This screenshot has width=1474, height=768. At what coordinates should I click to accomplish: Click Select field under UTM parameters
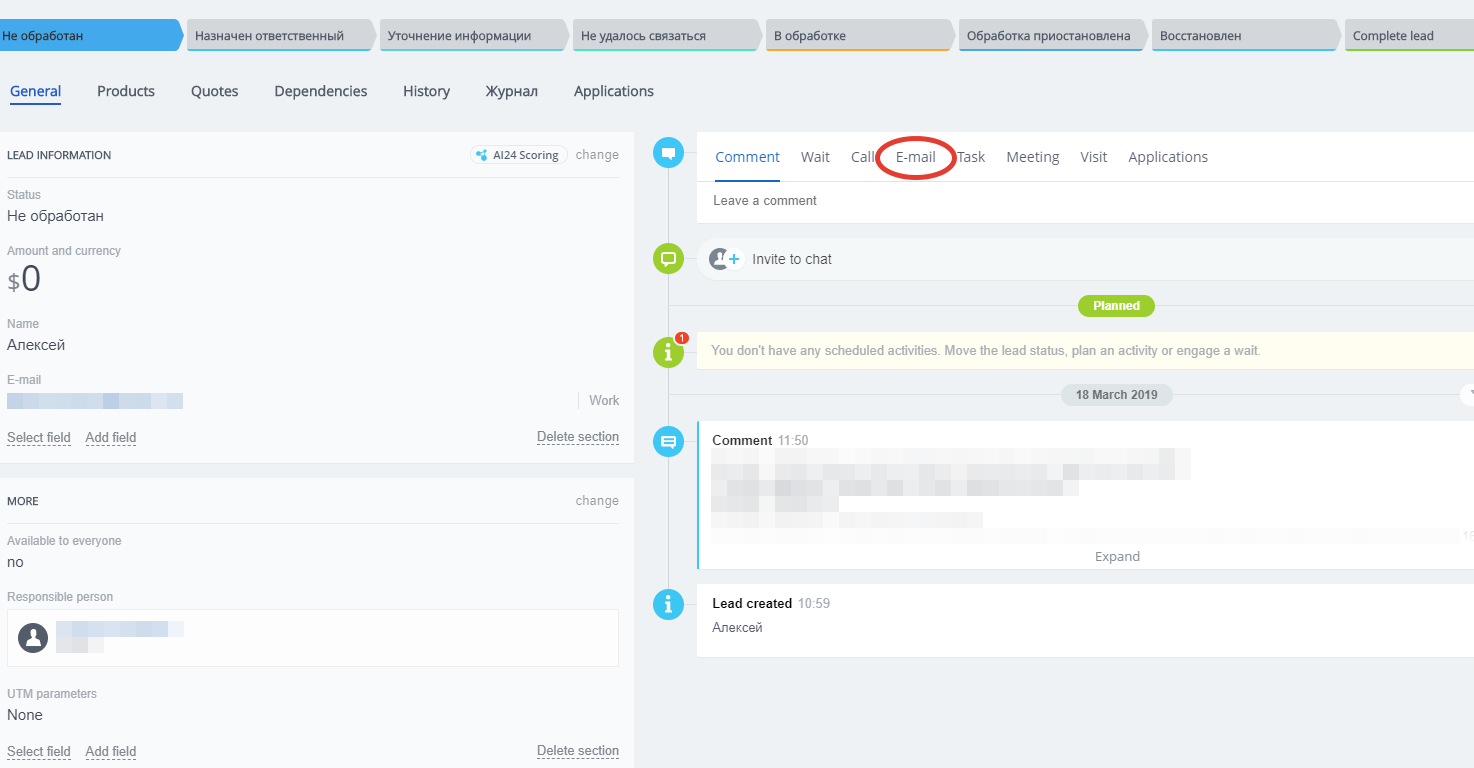click(39, 752)
